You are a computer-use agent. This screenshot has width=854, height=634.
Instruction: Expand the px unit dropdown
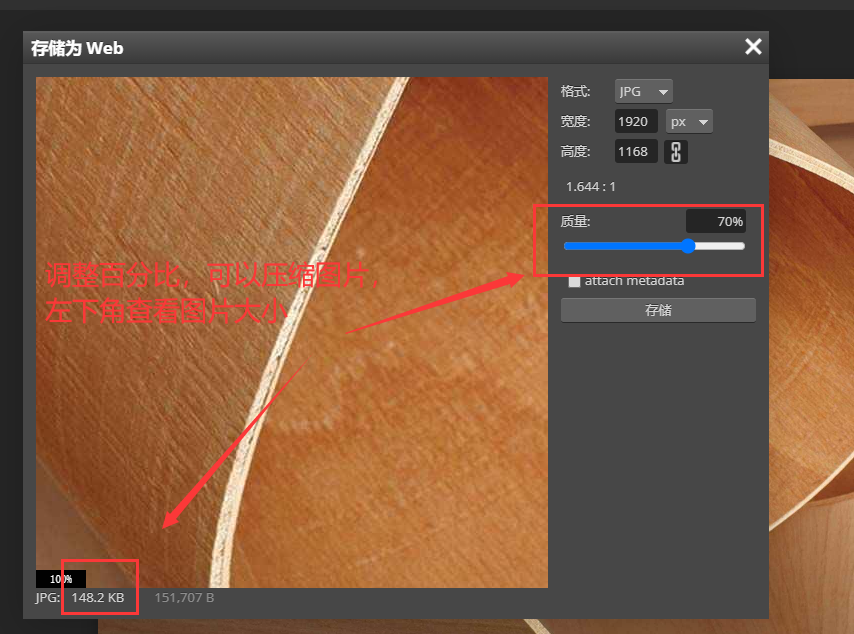tap(689, 122)
